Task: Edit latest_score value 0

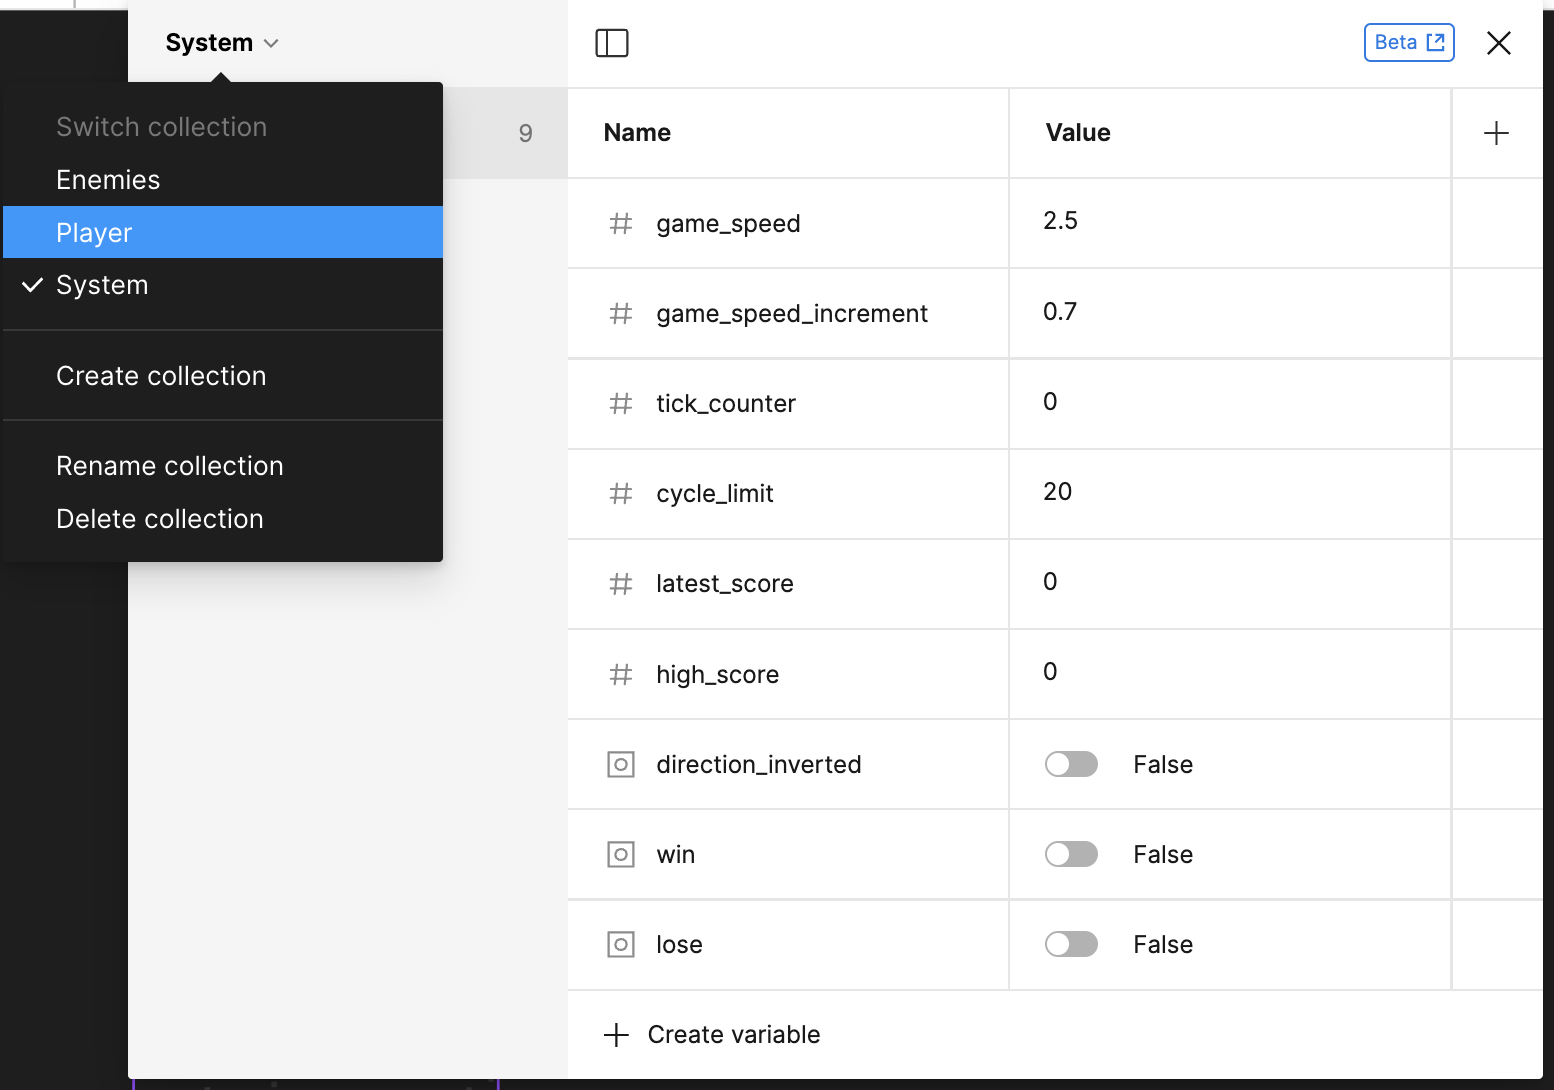Action: pyautogui.click(x=1229, y=583)
